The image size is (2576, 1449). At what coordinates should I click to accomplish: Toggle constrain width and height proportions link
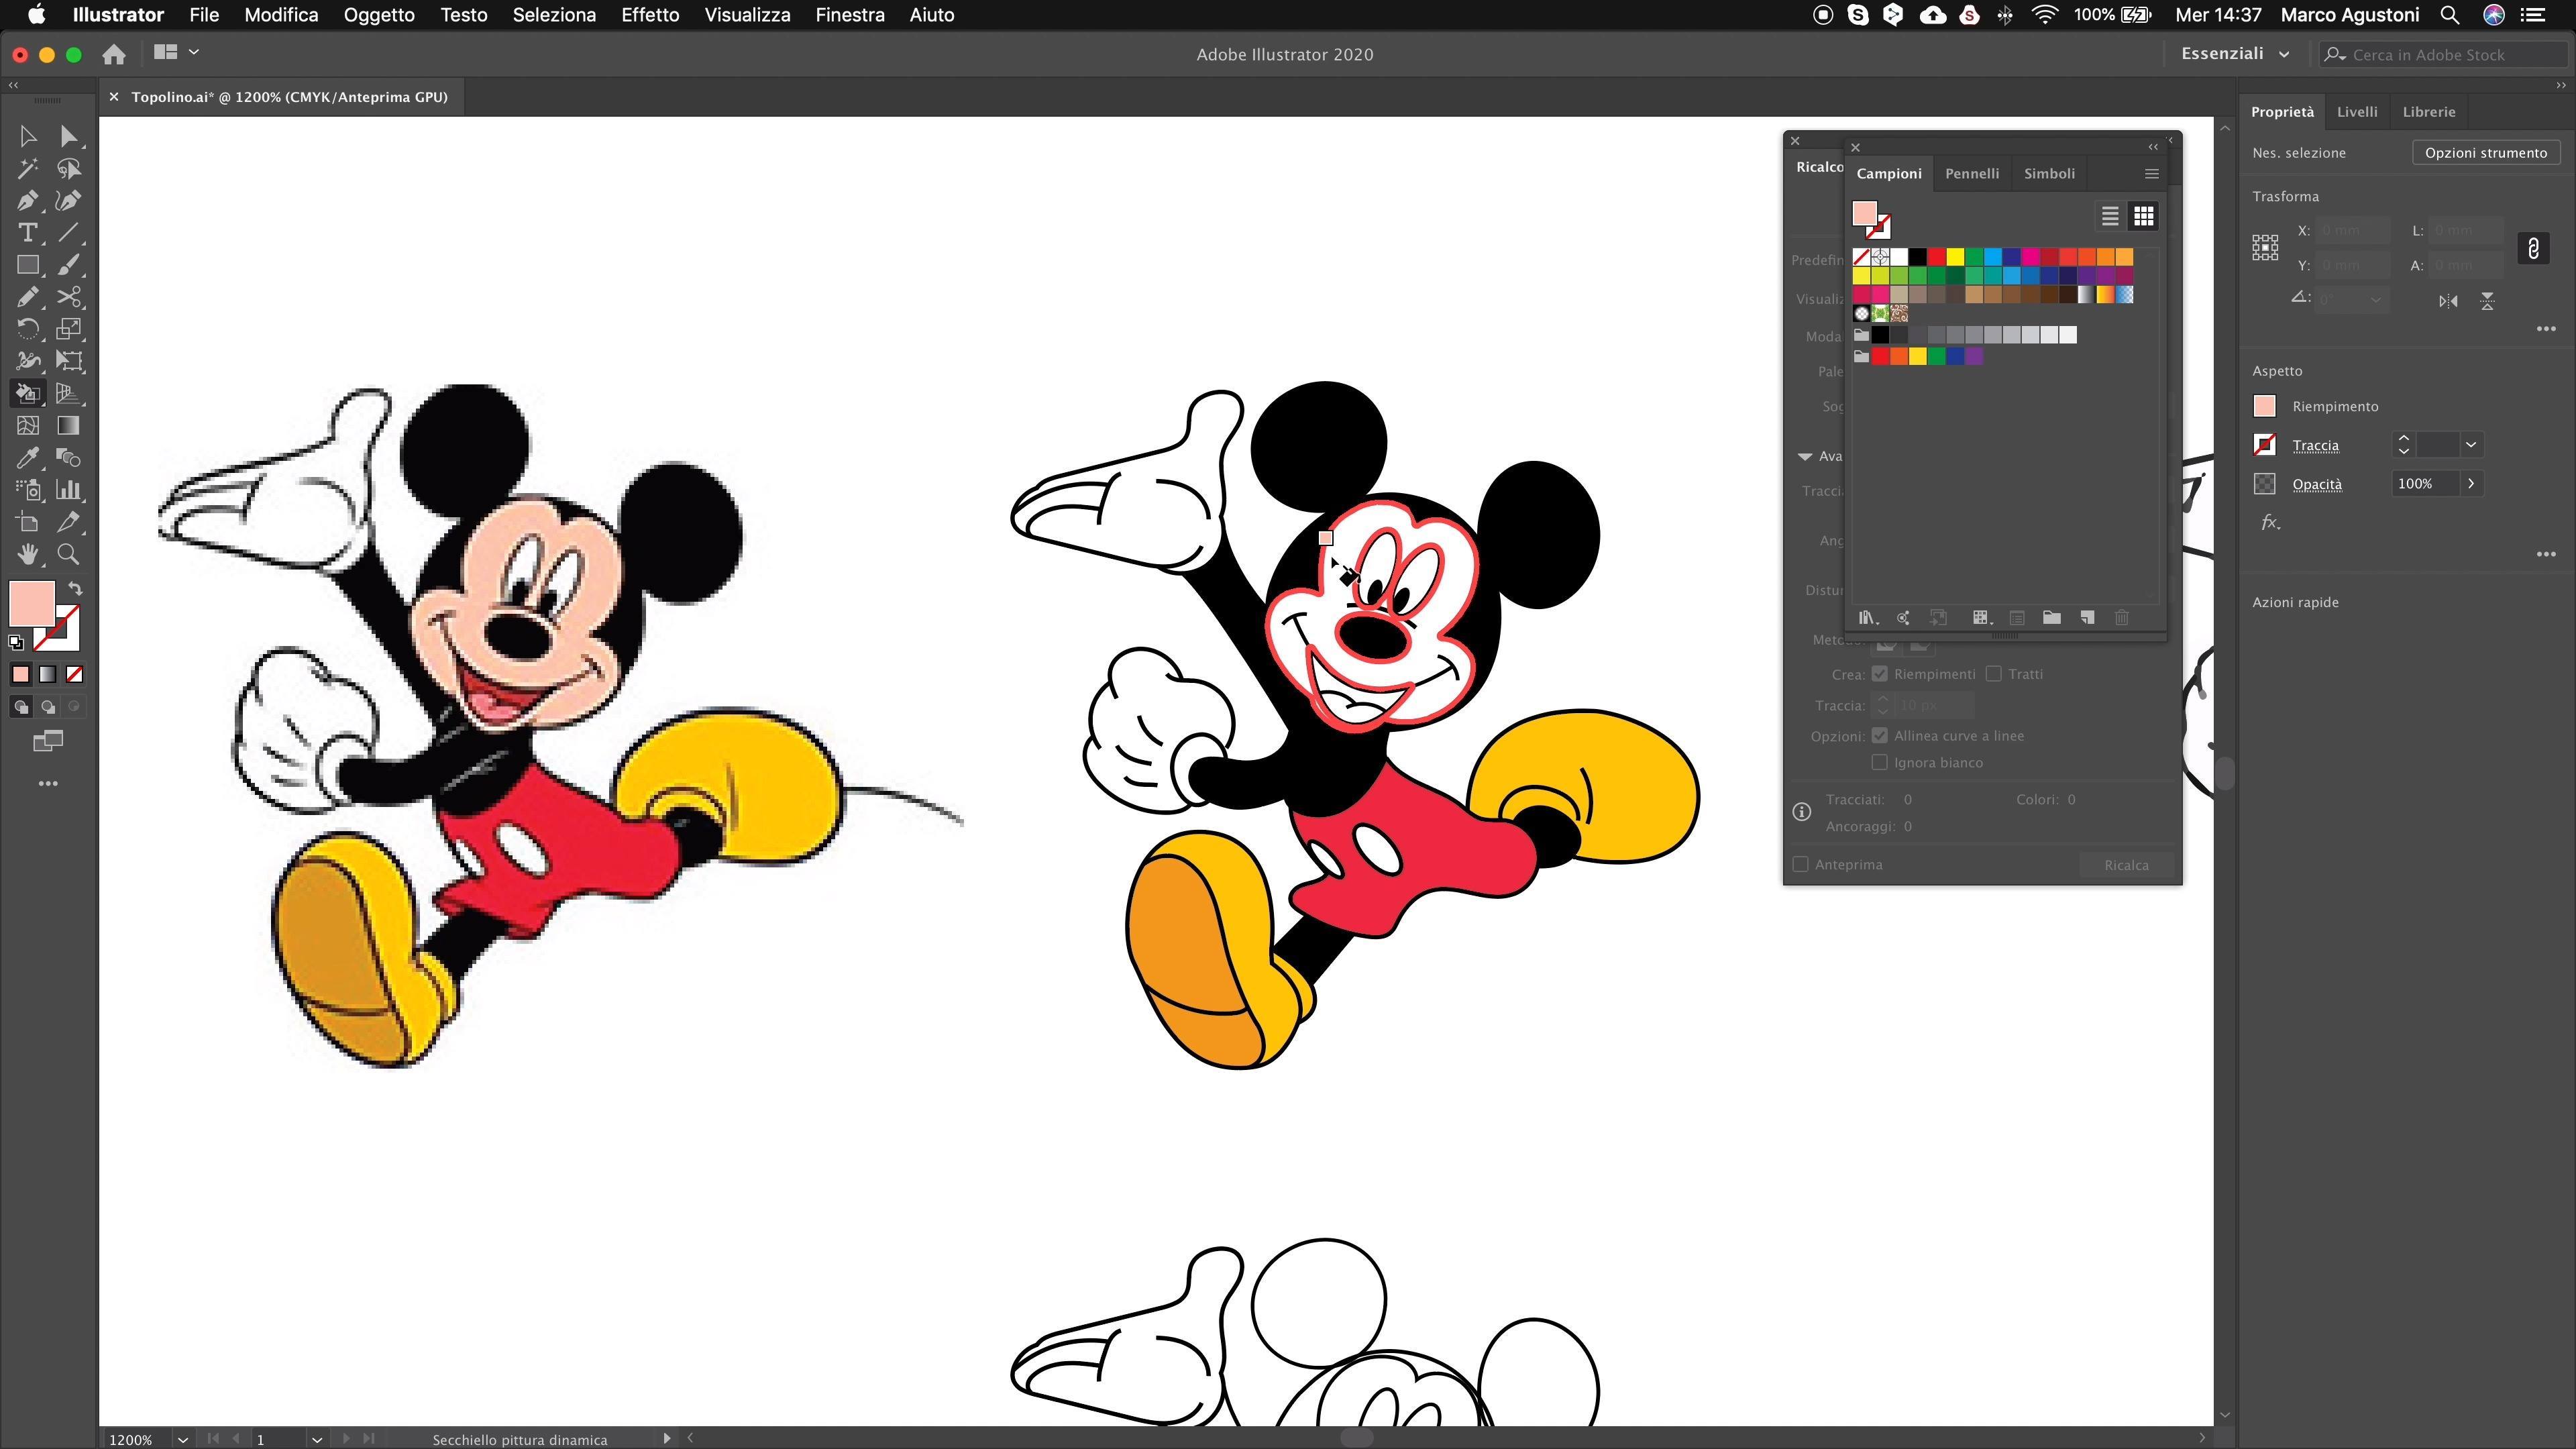point(2533,248)
